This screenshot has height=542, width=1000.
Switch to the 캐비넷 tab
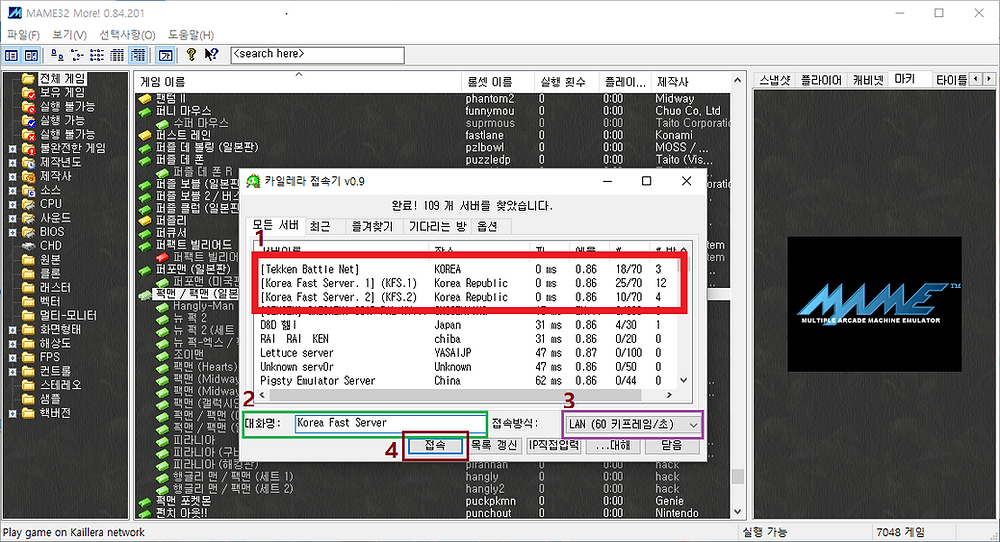tap(868, 80)
